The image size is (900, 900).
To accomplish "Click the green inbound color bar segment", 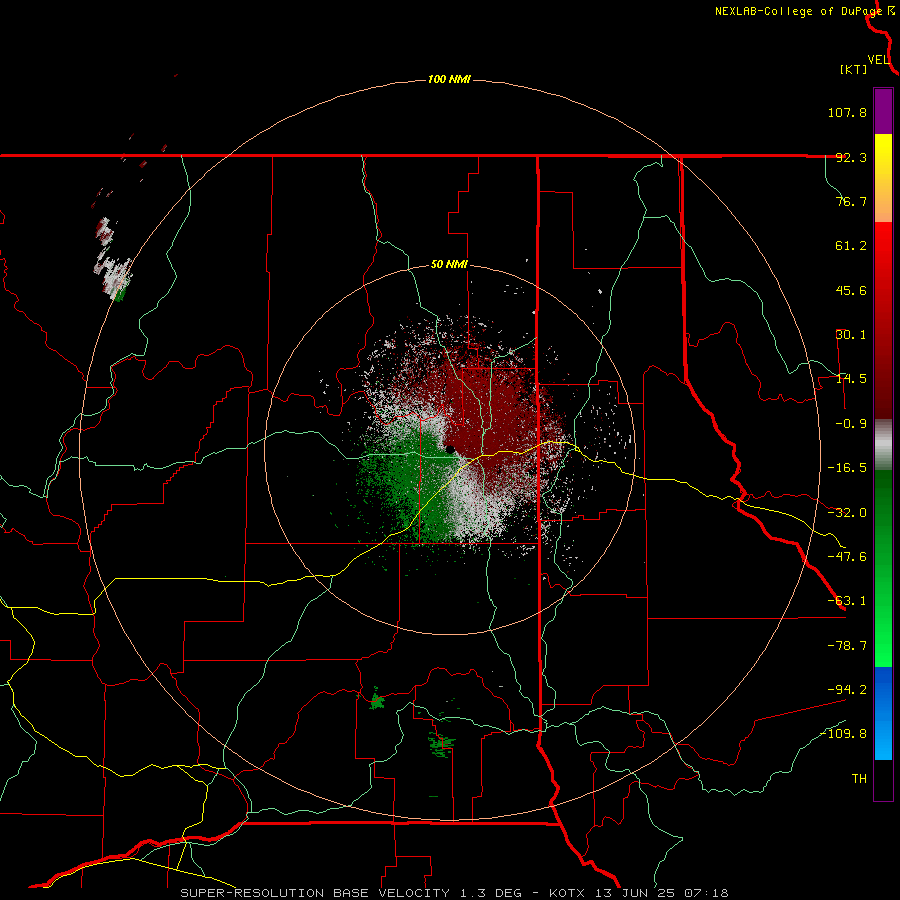I will coord(883,568).
